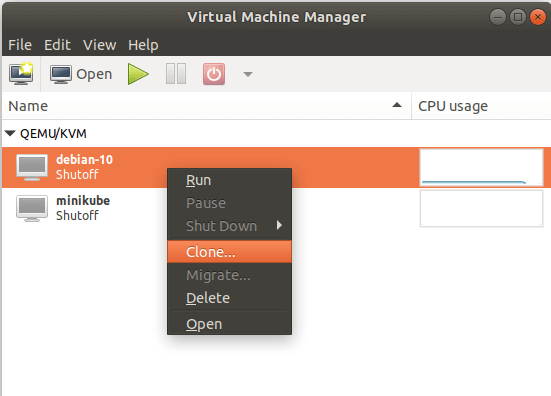Select Pause in the context menu

pos(229,203)
